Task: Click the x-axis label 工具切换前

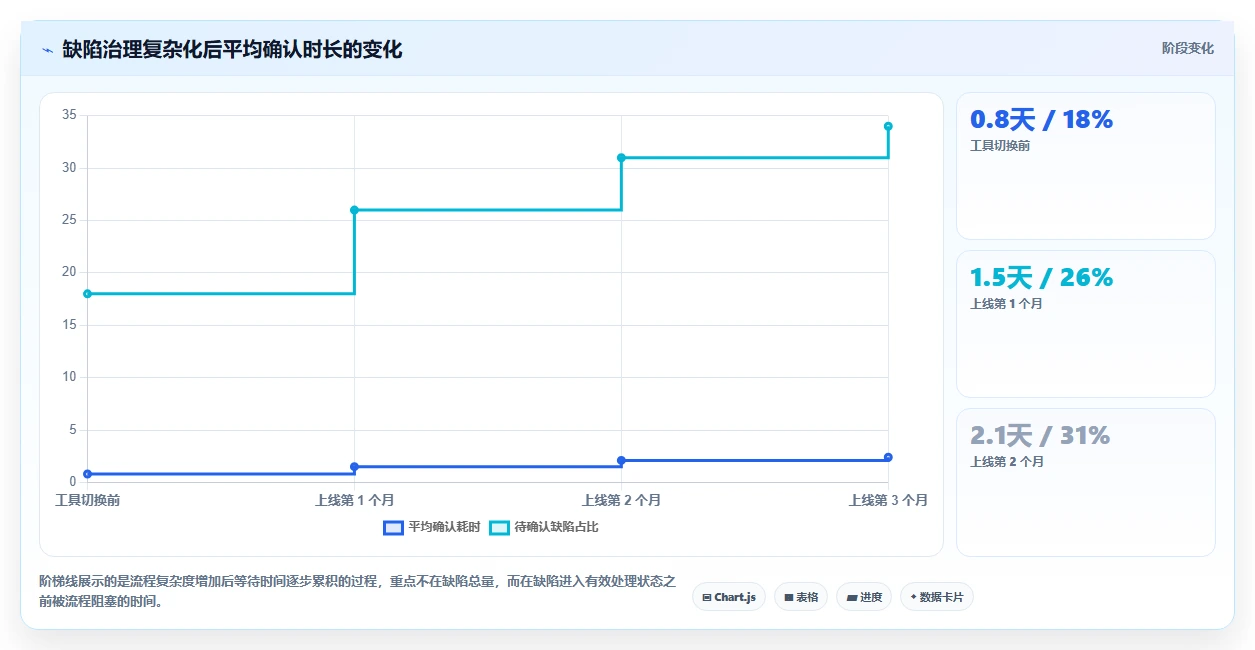Action: tap(87, 500)
